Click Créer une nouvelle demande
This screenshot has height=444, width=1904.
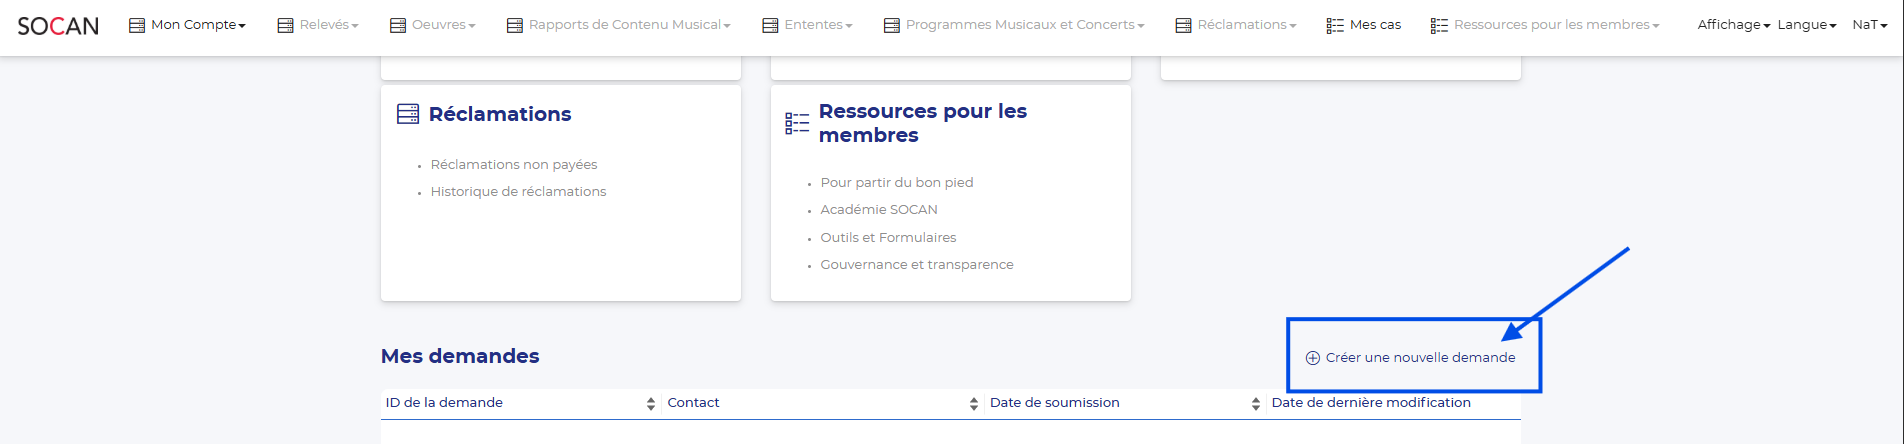1420,358
